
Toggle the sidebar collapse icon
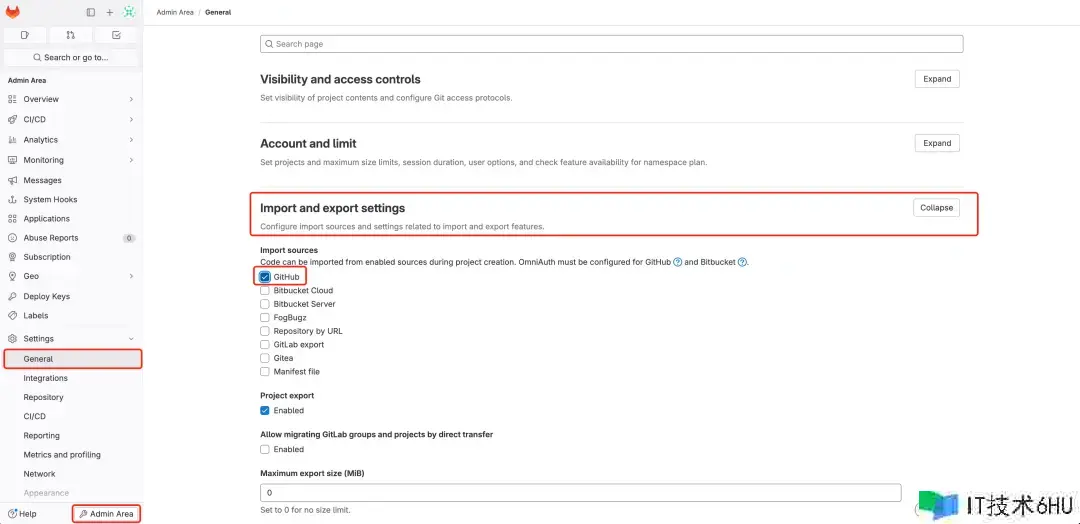click(x=91, y=12)
